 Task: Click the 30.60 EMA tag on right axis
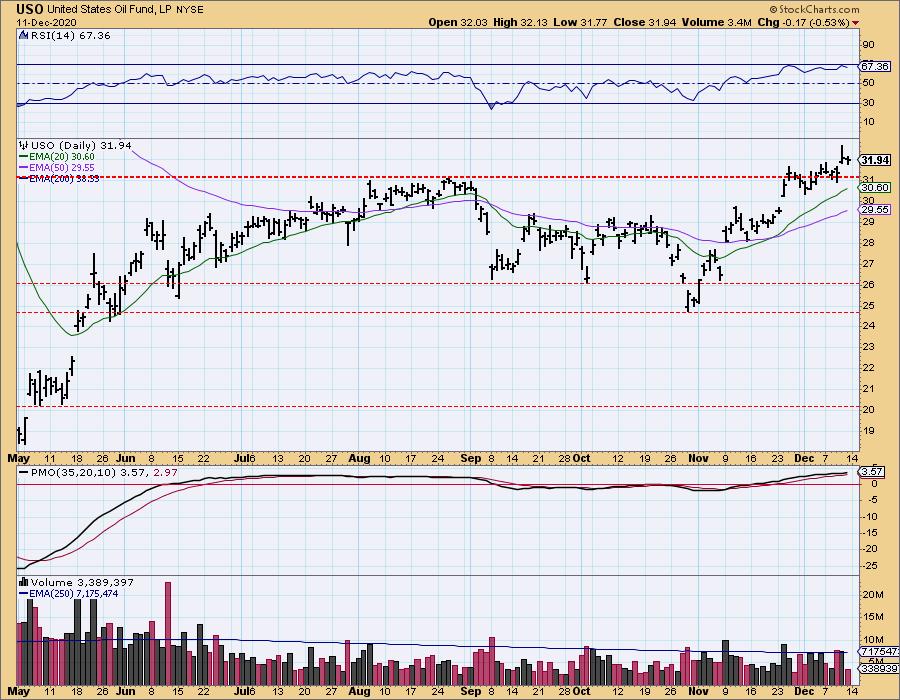[875, 188]
